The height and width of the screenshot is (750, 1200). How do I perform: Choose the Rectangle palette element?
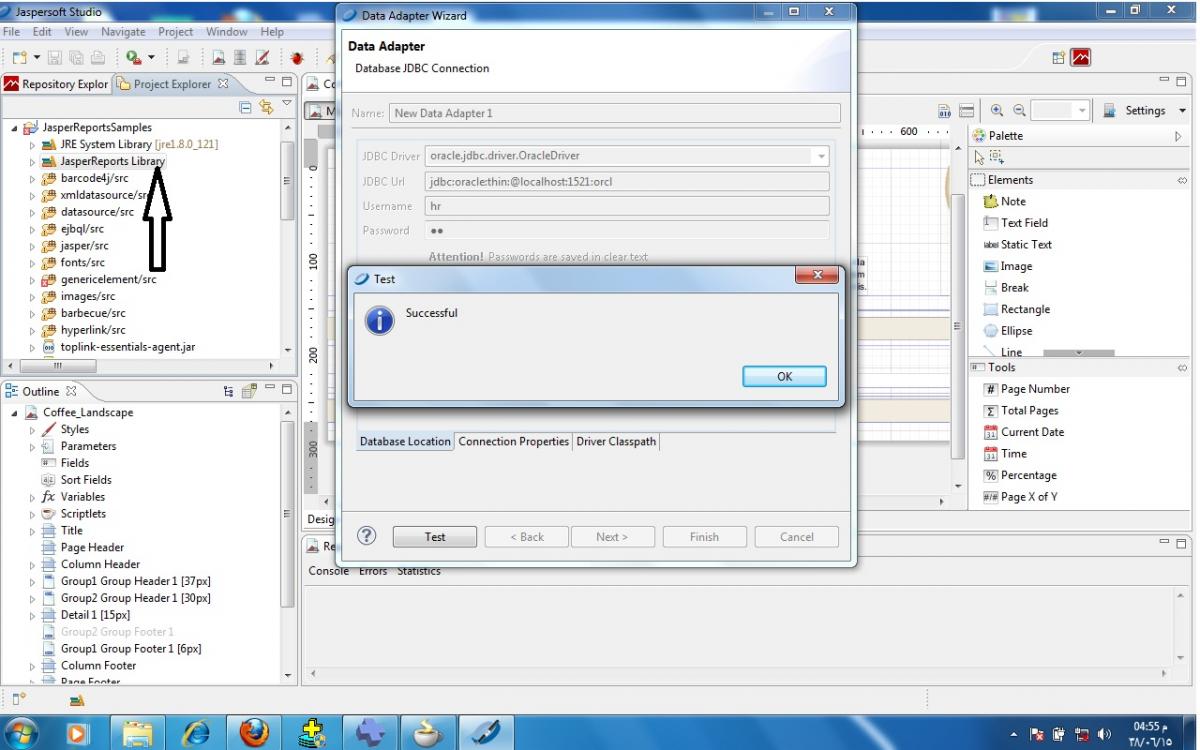pos(1024,309)
